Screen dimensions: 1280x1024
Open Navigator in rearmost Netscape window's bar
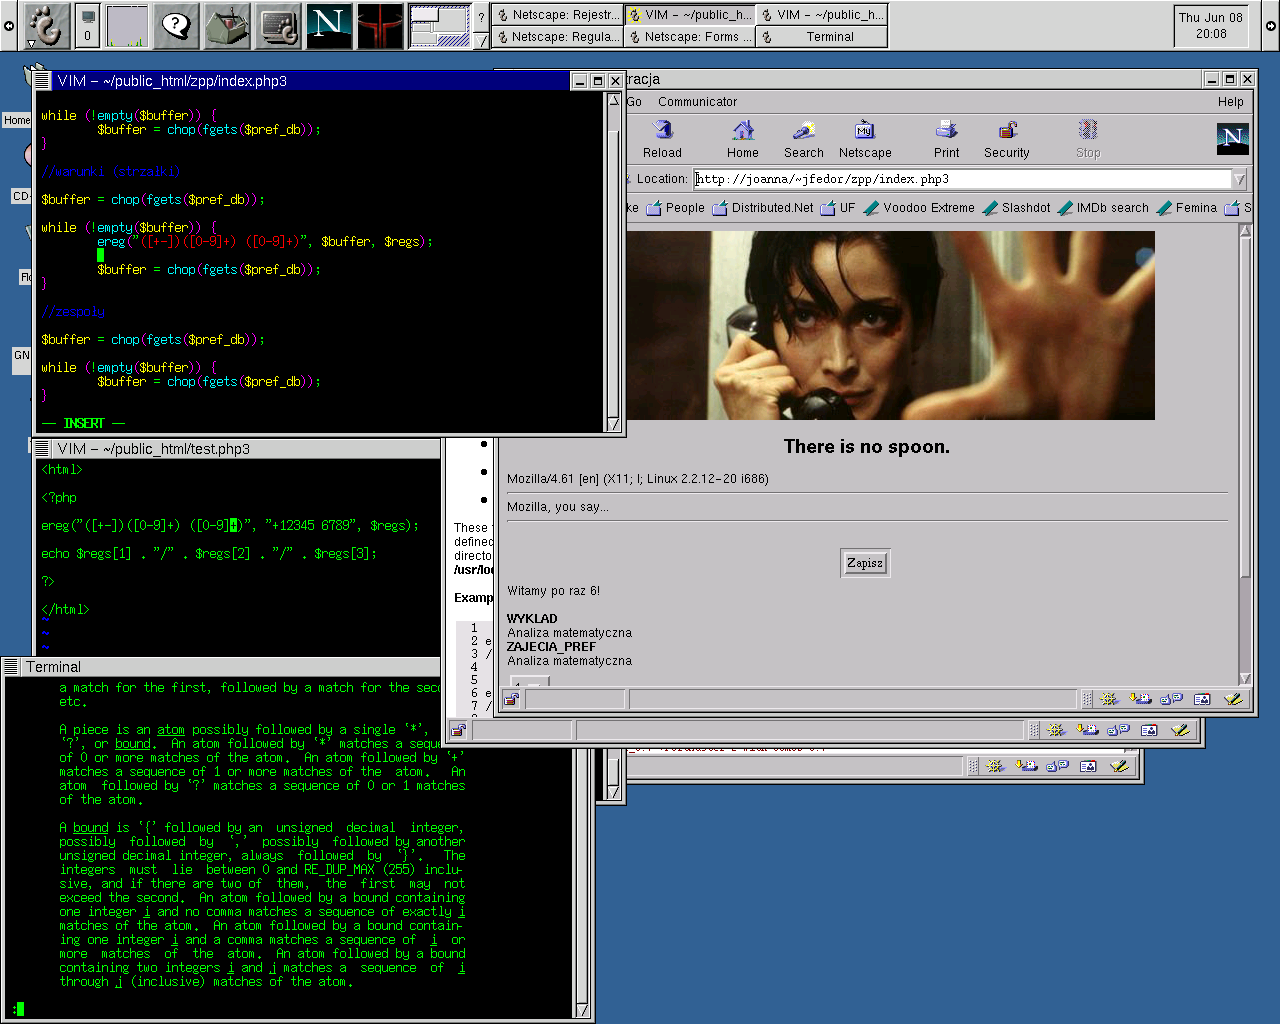(x=995, y=766)
